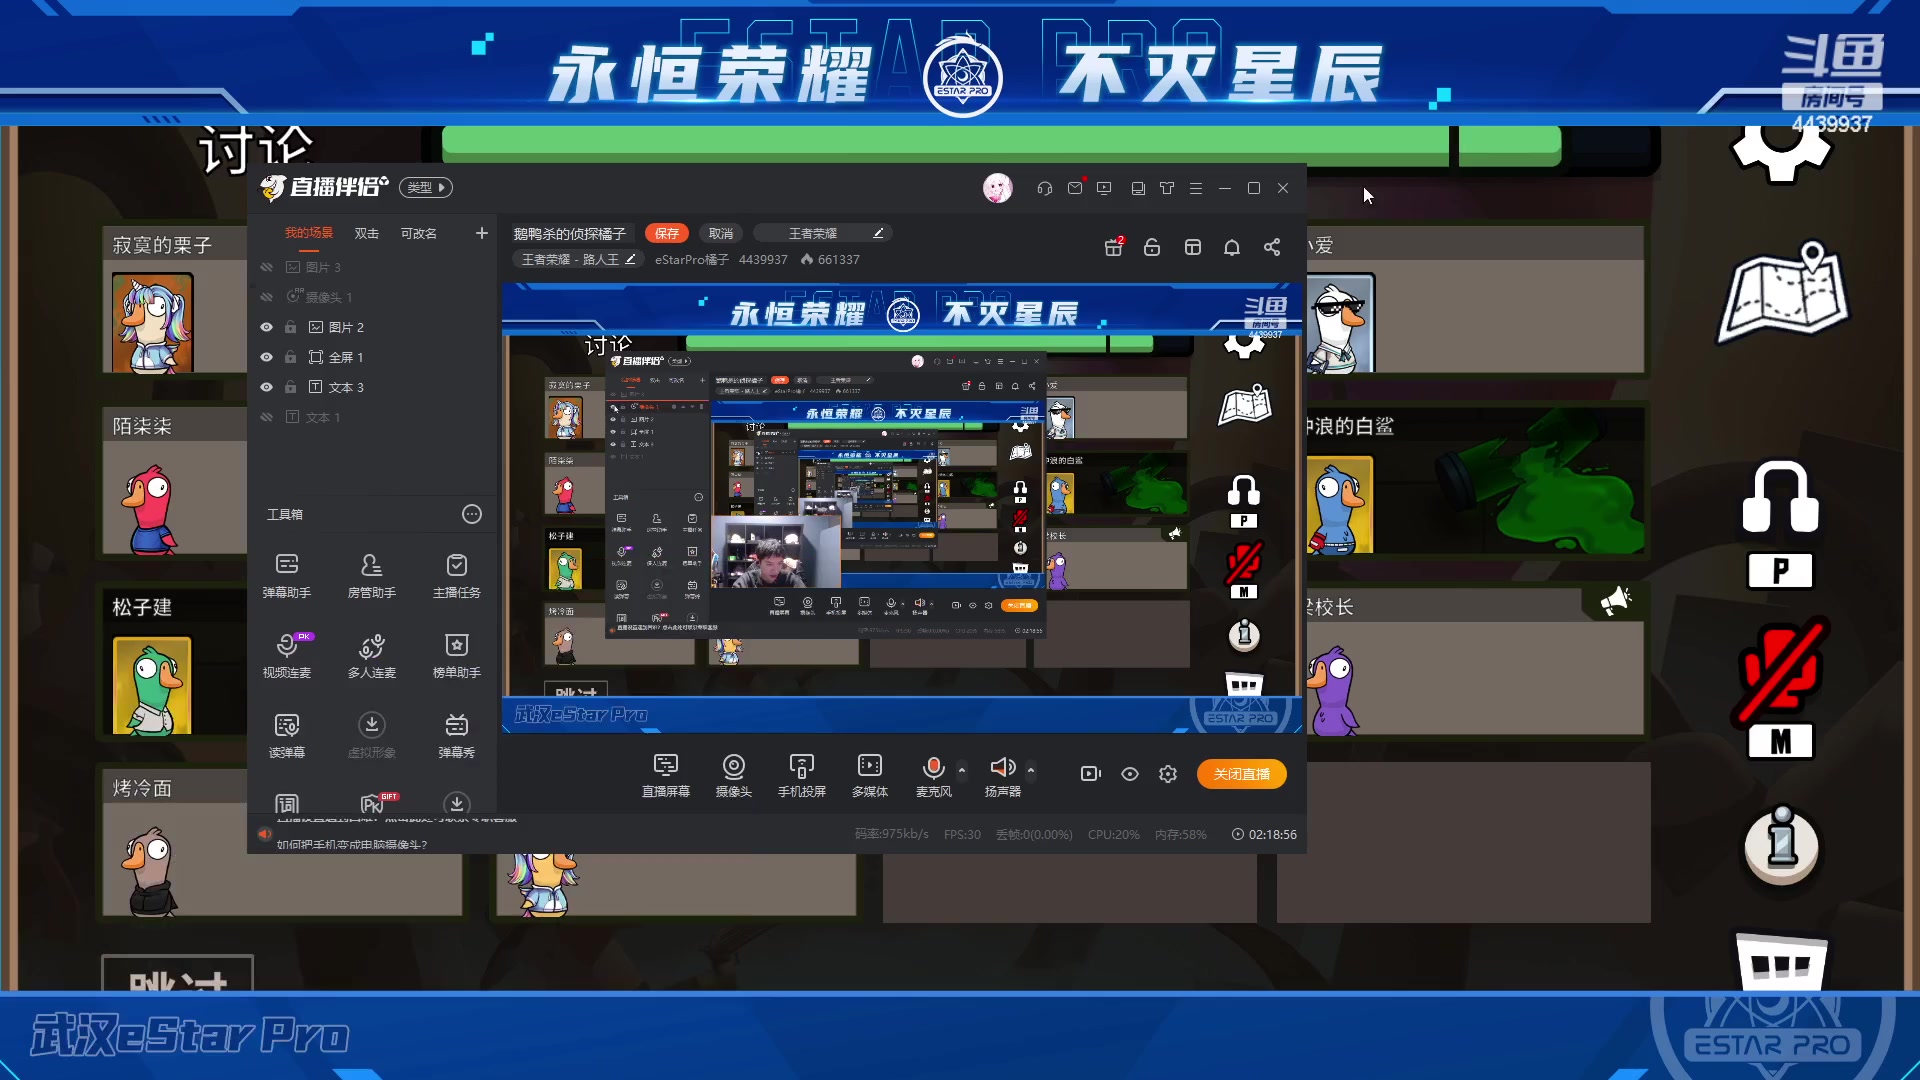The height and width of the screenshot is (1080, 1920).
Task: Open the notification bell icon
Action: pos(1232,247)
